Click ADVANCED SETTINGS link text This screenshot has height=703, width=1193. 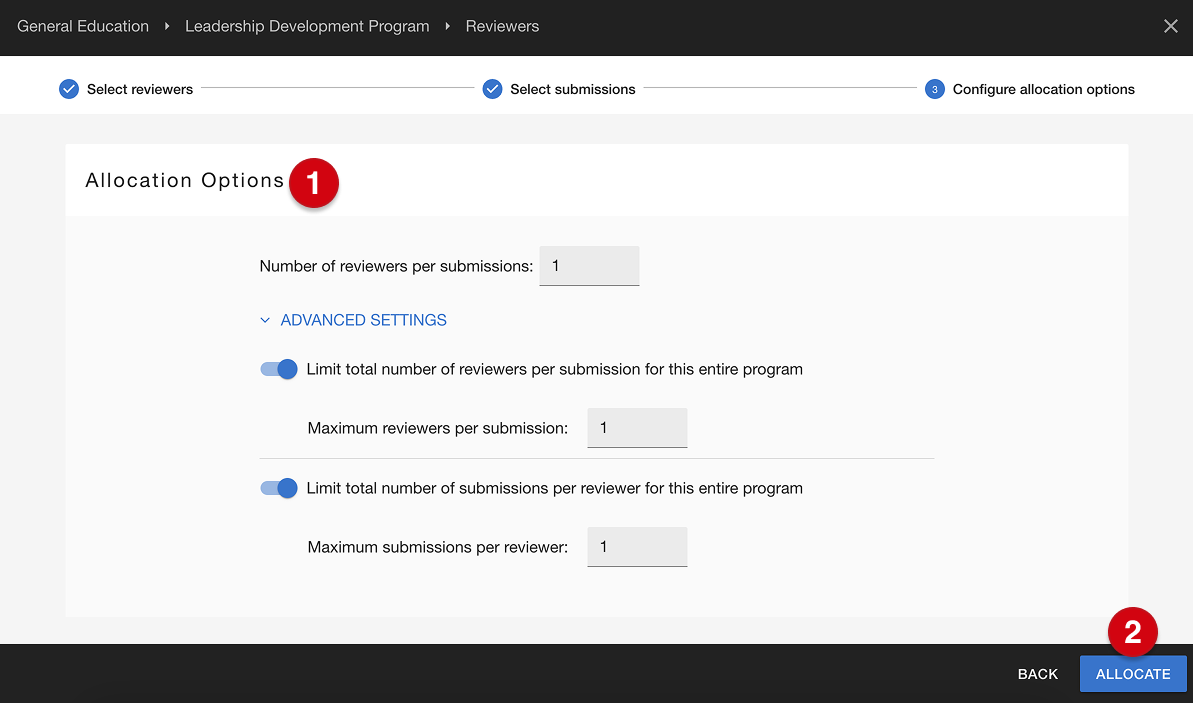(364, 320)
